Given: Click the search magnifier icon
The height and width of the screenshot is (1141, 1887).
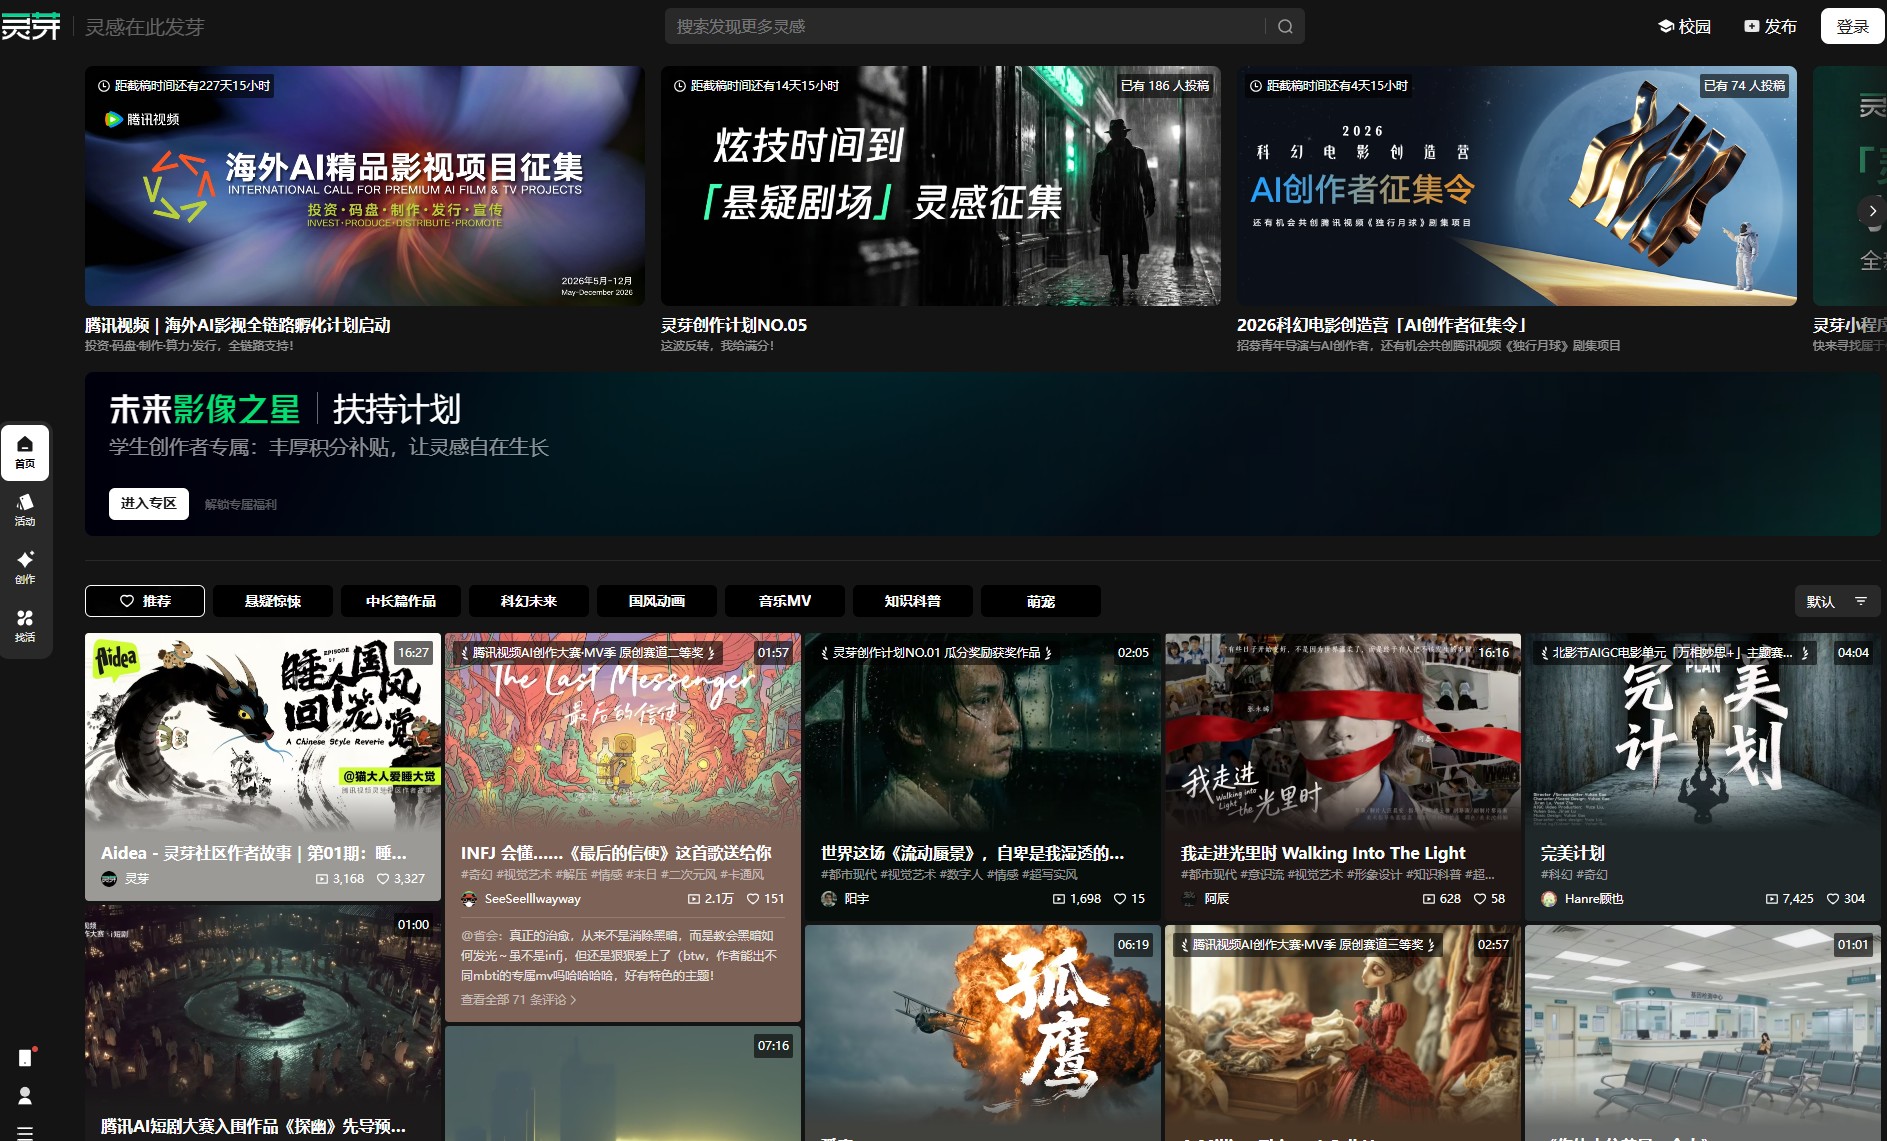Looking at the screenshot, I should pyautogui.click(x=1285, y=27).
